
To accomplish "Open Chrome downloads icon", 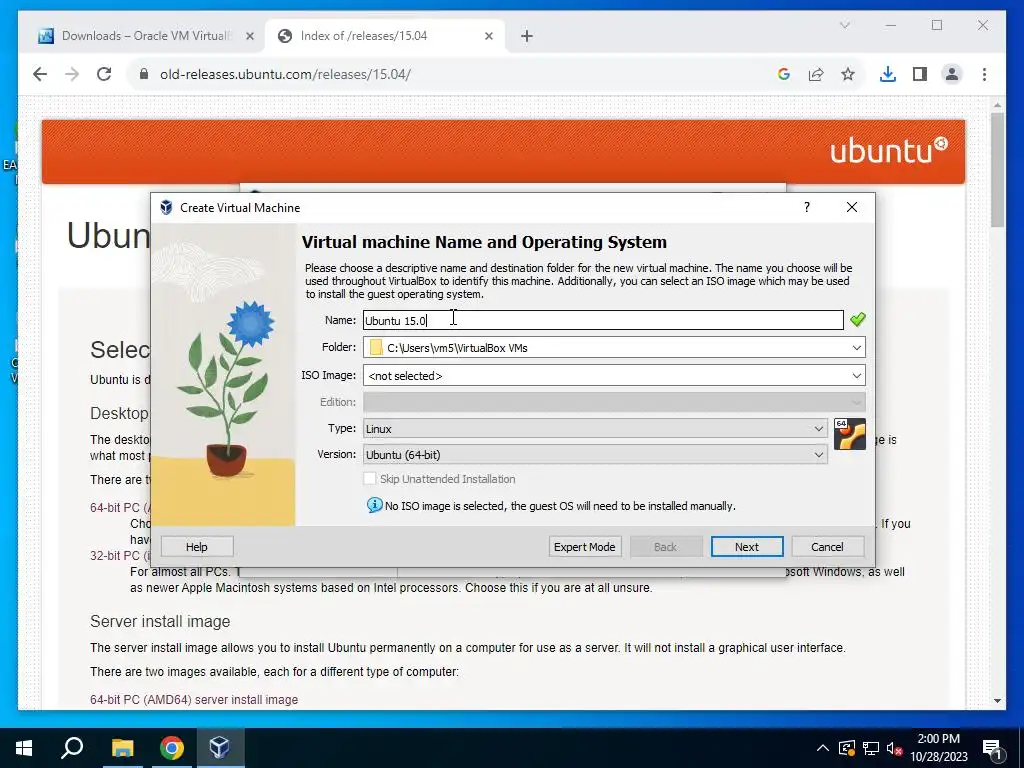I will [888, 74].
